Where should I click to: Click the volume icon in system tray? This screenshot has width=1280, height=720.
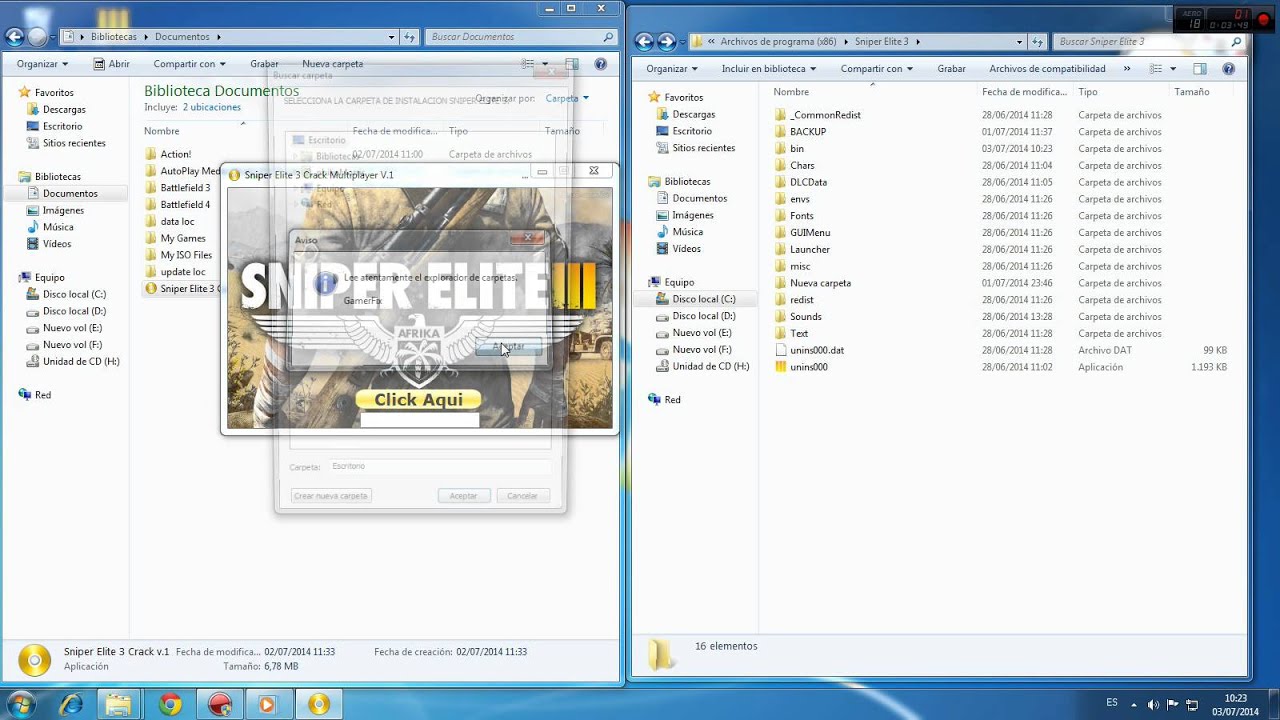click(x=1154, y=704)
